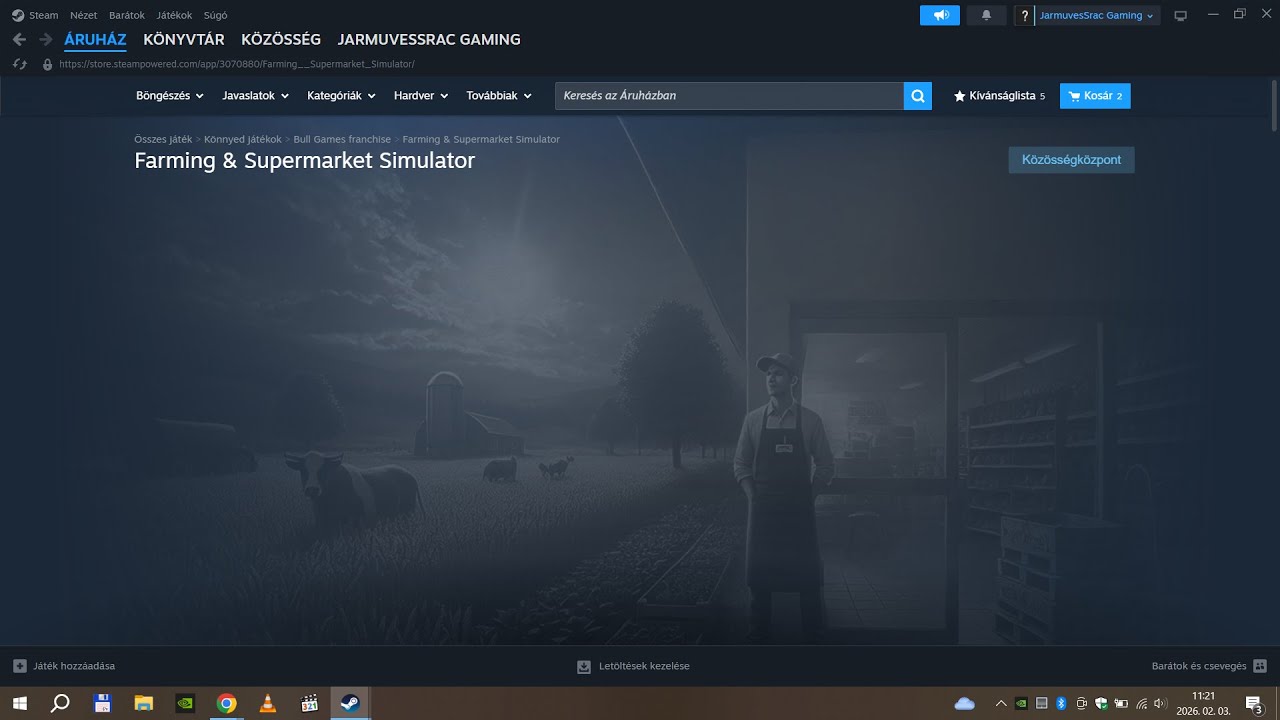Open VLC media player from taskbar
The height and width of the screenshot is (720, 1280).
point(268,703)
